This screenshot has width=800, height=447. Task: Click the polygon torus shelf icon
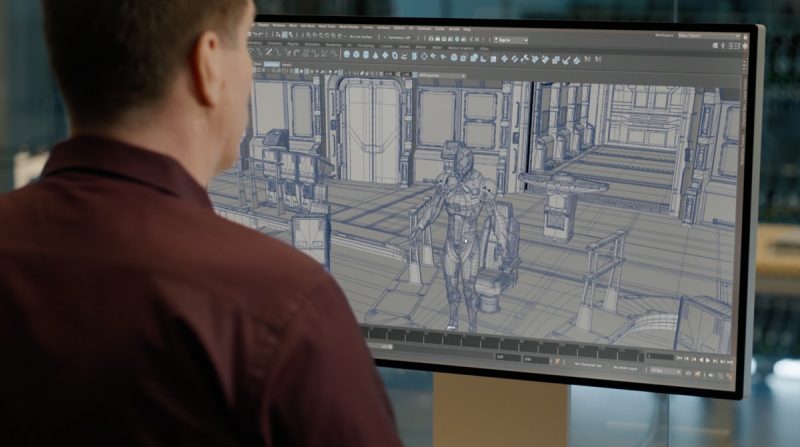pos(386,55)
